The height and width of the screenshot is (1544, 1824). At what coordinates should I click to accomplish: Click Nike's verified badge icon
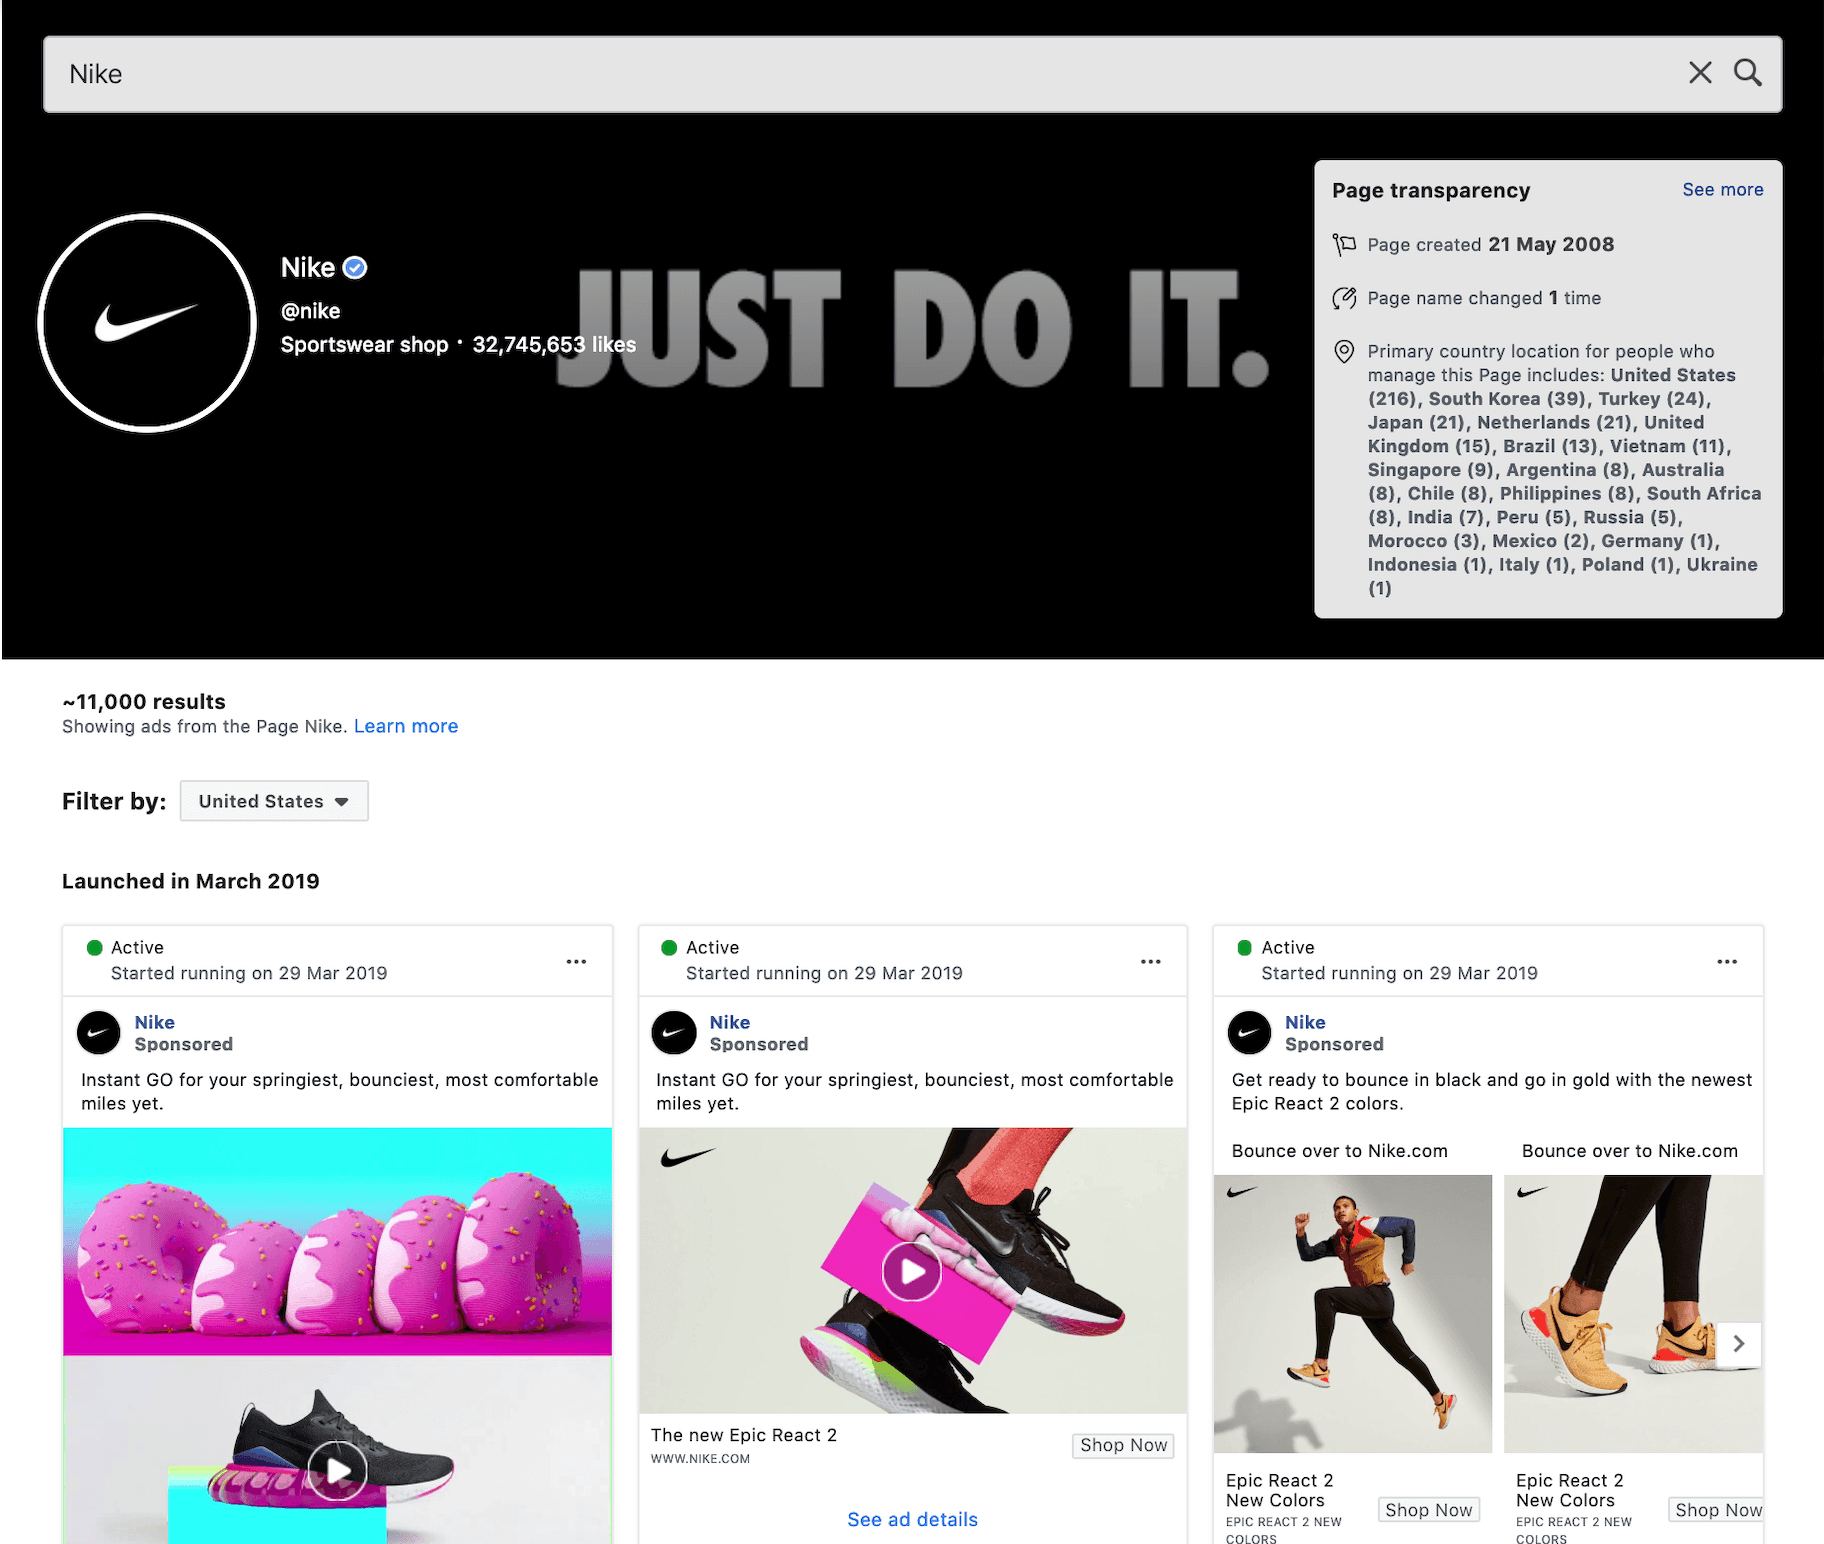pos(355,268)
